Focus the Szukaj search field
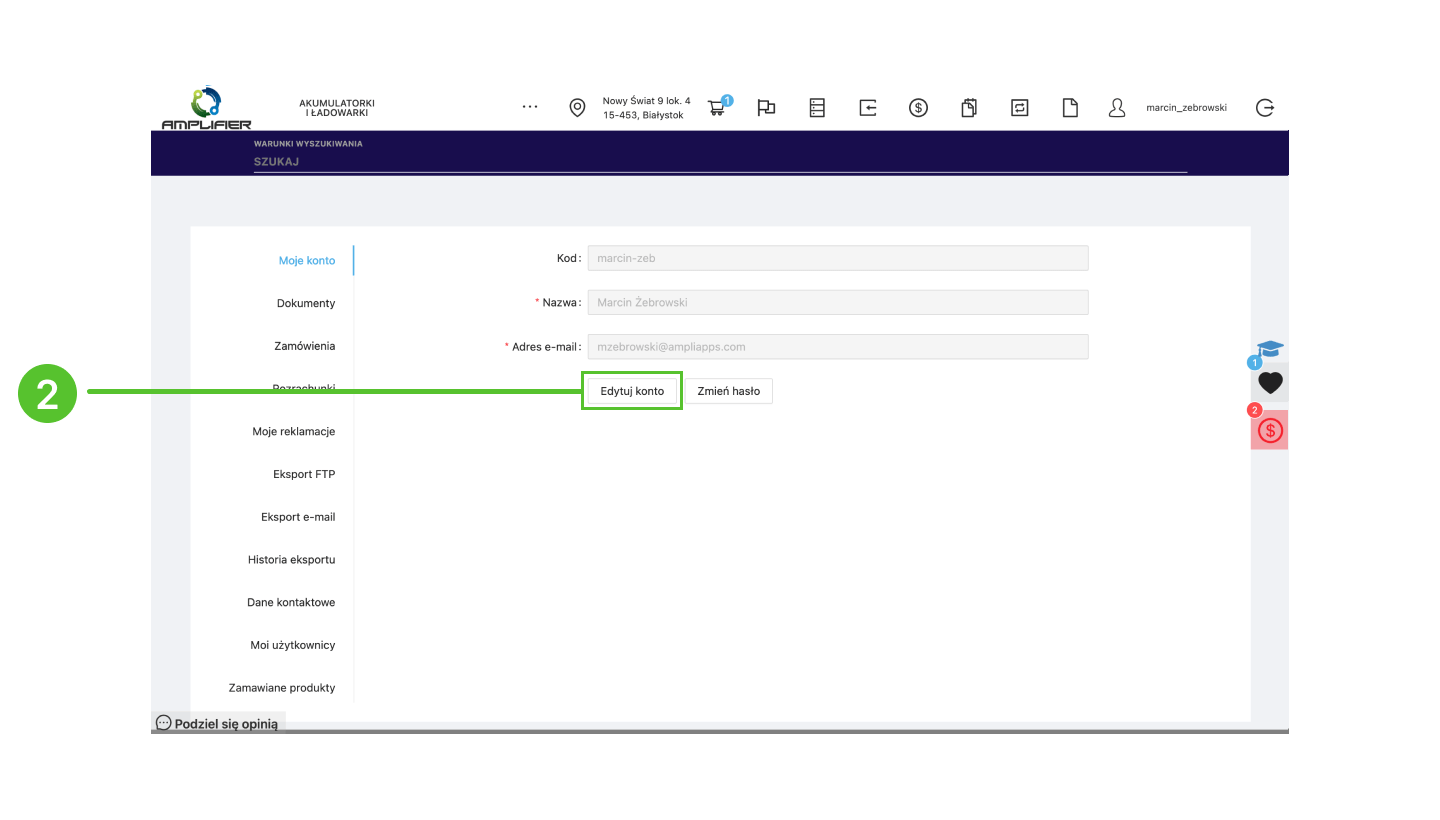 (x=720, y=161)
